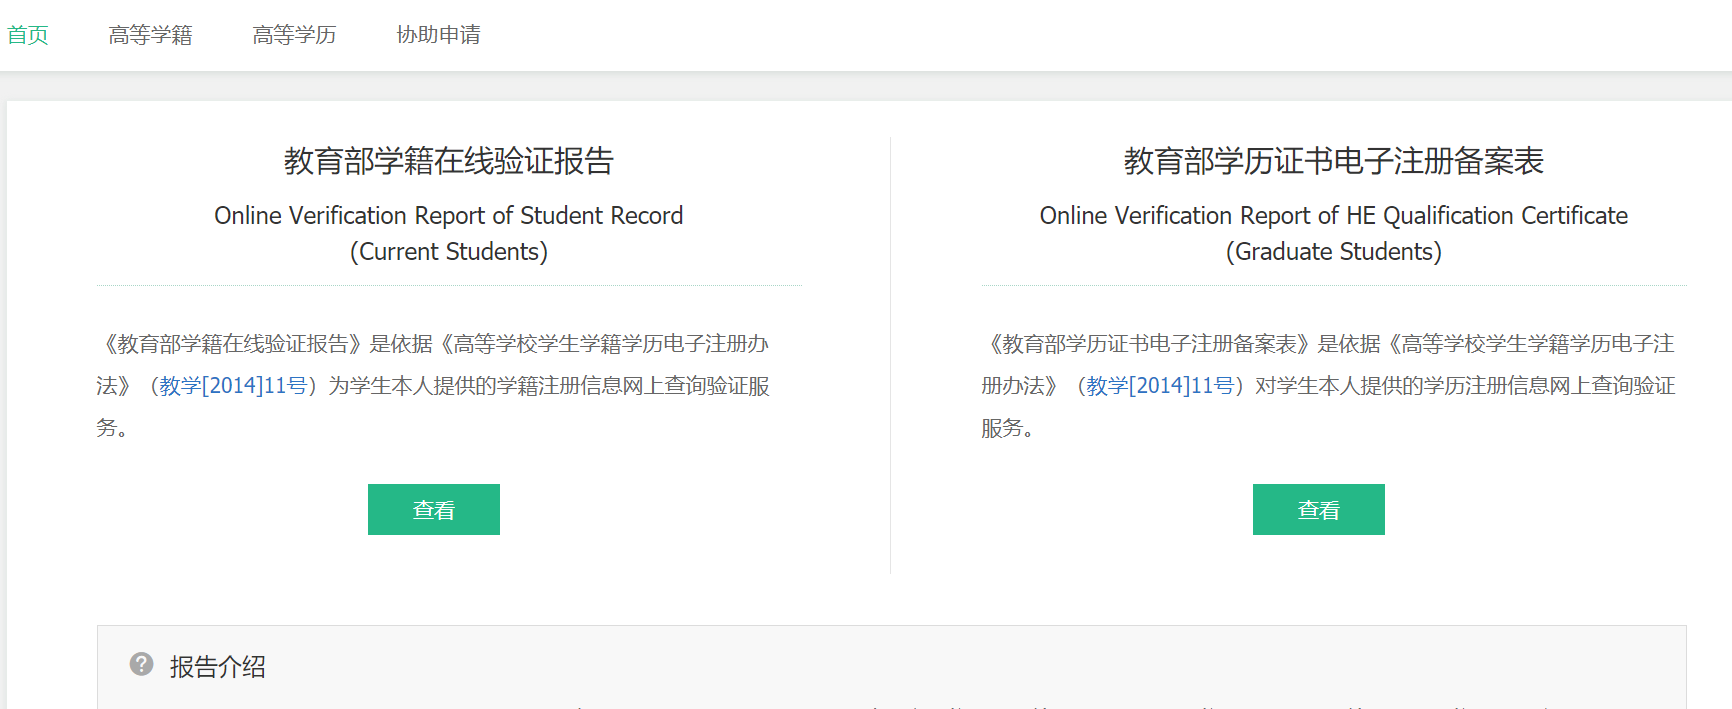Click the question mark icon beside 报告介绍

pos(142,664)
